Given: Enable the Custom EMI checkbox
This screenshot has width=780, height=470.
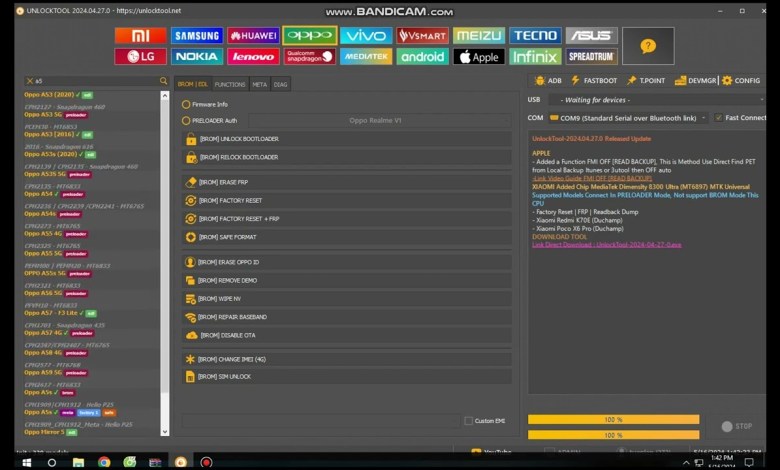Looking at the screenshot, I should tap(469, 420).
